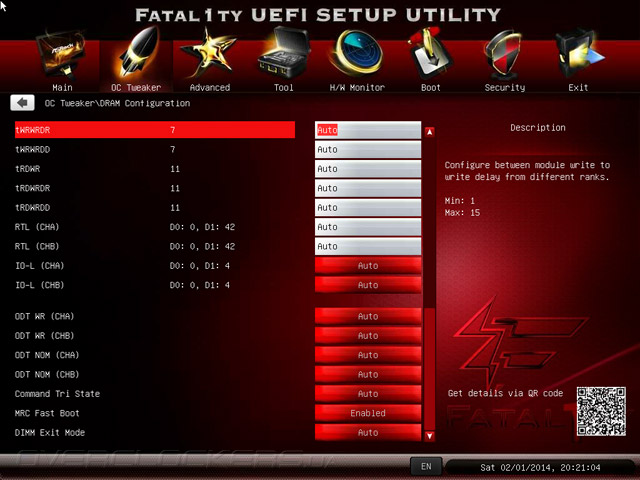This screenshot has height=480, width=640.
Task: Click the RTL (CHB) Auto input field
Action: [368, 246]
